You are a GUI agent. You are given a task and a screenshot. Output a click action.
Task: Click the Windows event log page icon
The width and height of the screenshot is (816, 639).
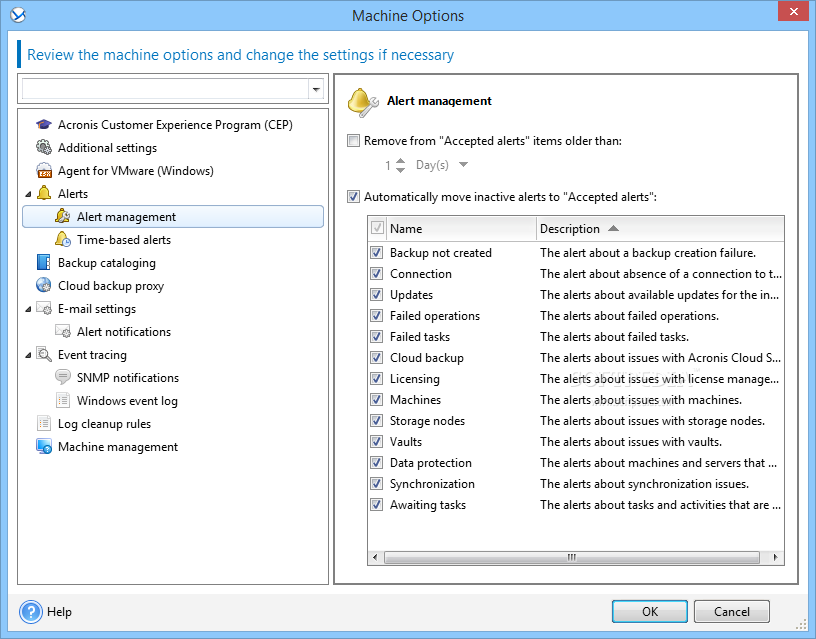[x=62, y=400]
